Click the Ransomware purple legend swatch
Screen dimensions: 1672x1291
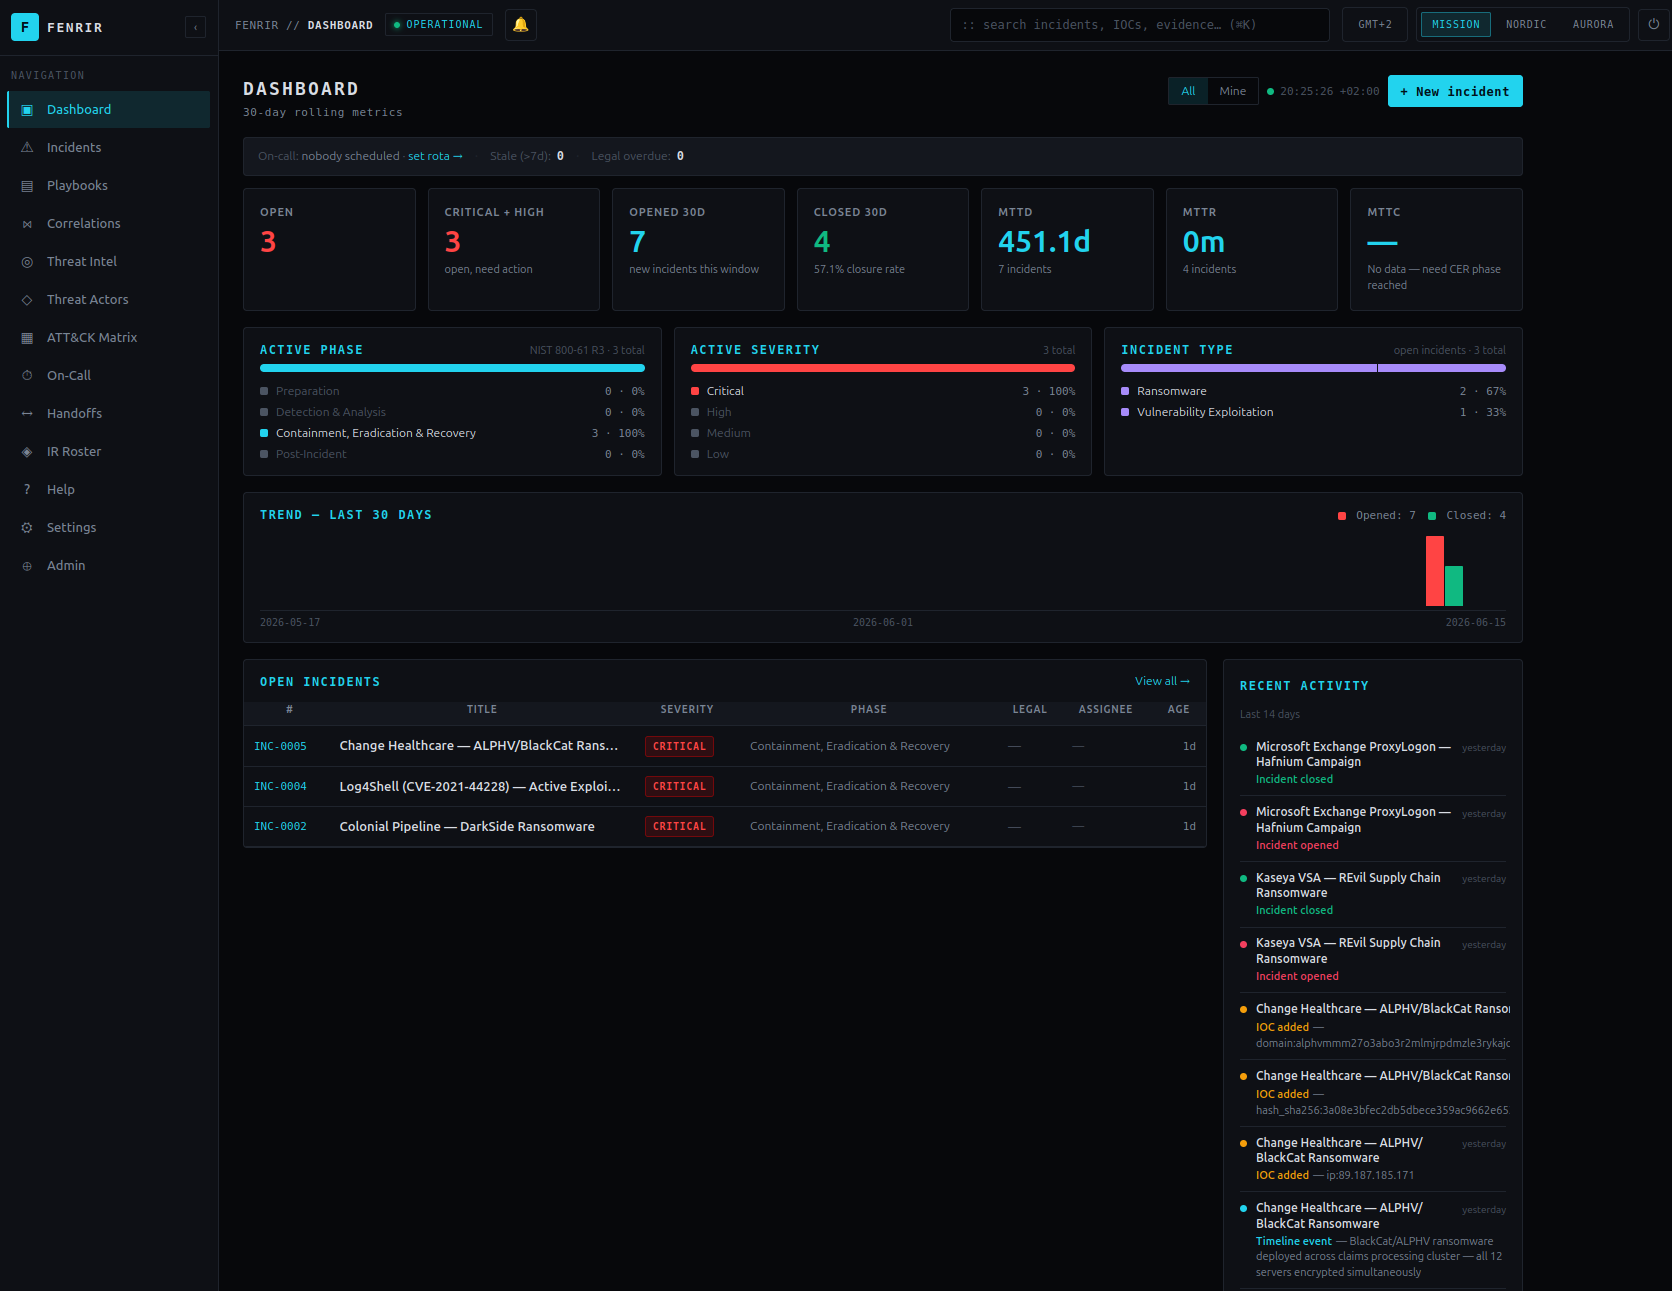[x=1125, y=391]
